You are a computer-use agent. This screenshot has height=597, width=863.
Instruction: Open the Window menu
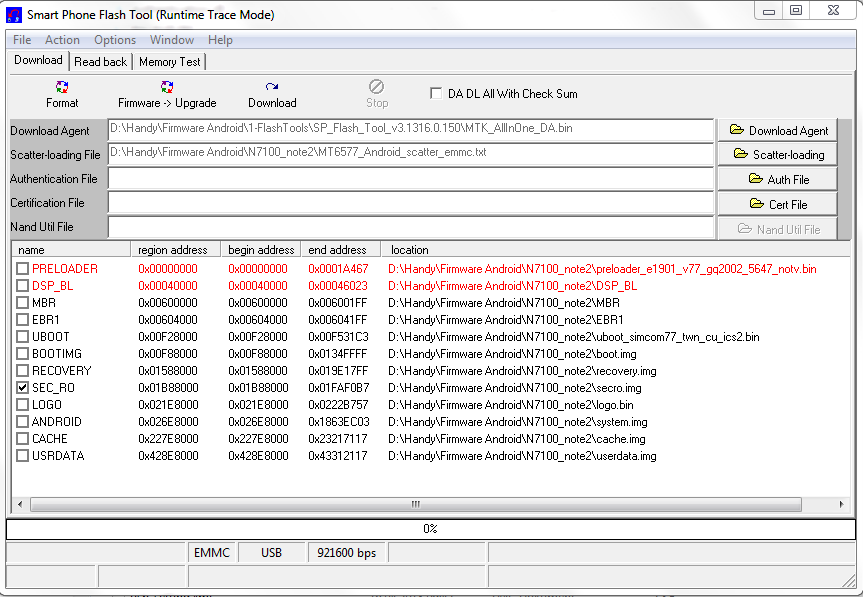coord(172,40)
